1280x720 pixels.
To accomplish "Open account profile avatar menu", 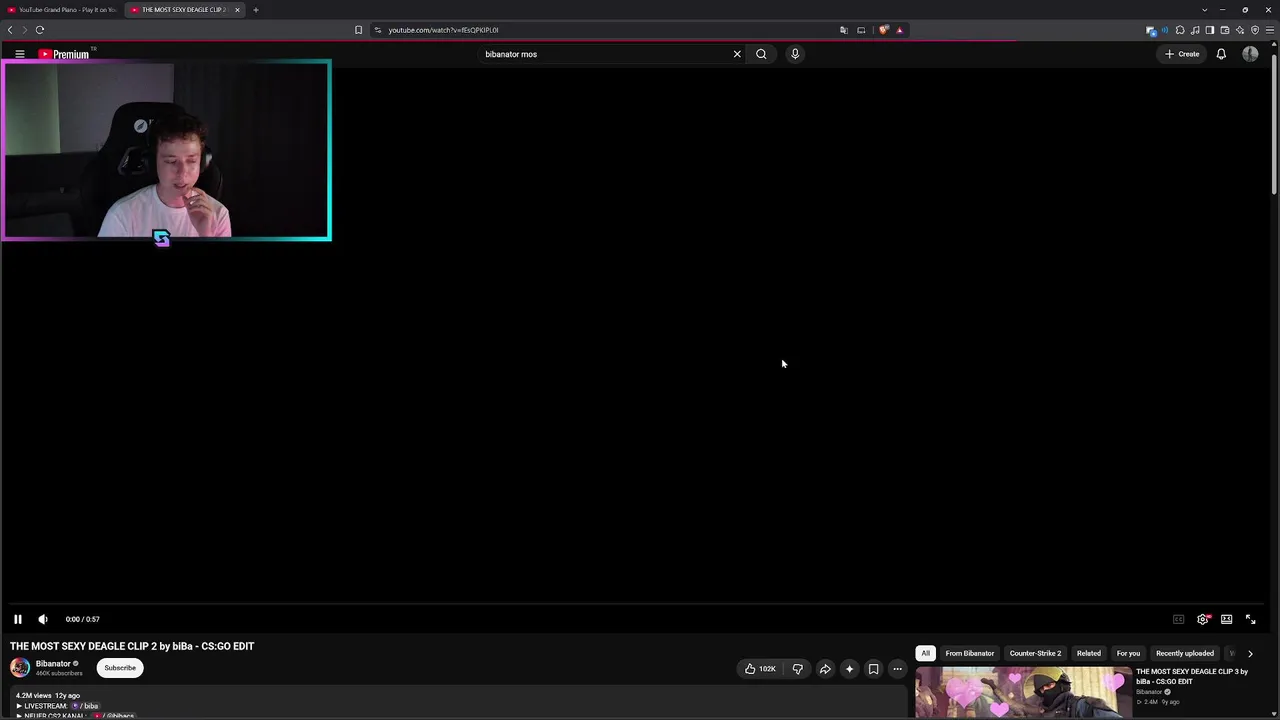I will click(x=1250, y=54).
